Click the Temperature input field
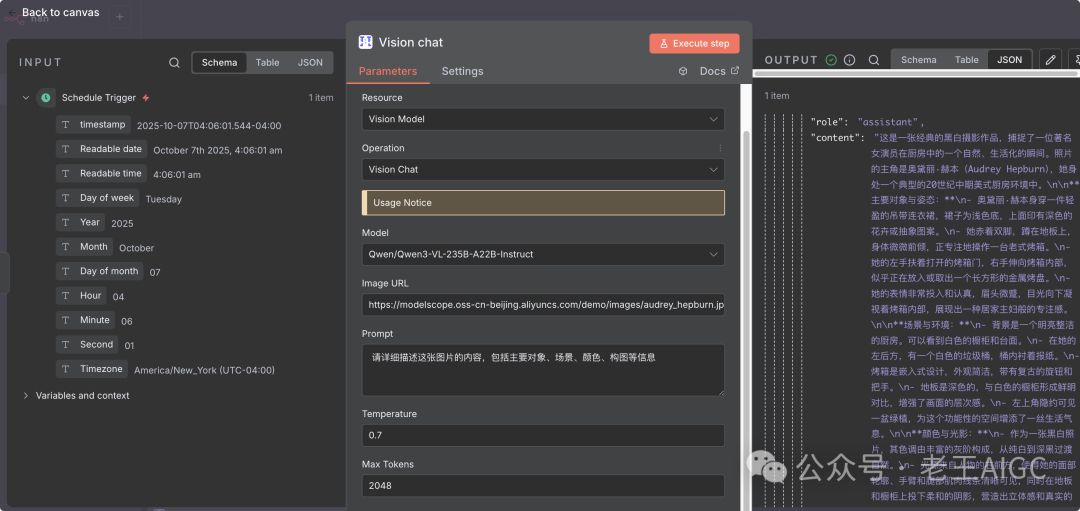 (x=543, y=435)
